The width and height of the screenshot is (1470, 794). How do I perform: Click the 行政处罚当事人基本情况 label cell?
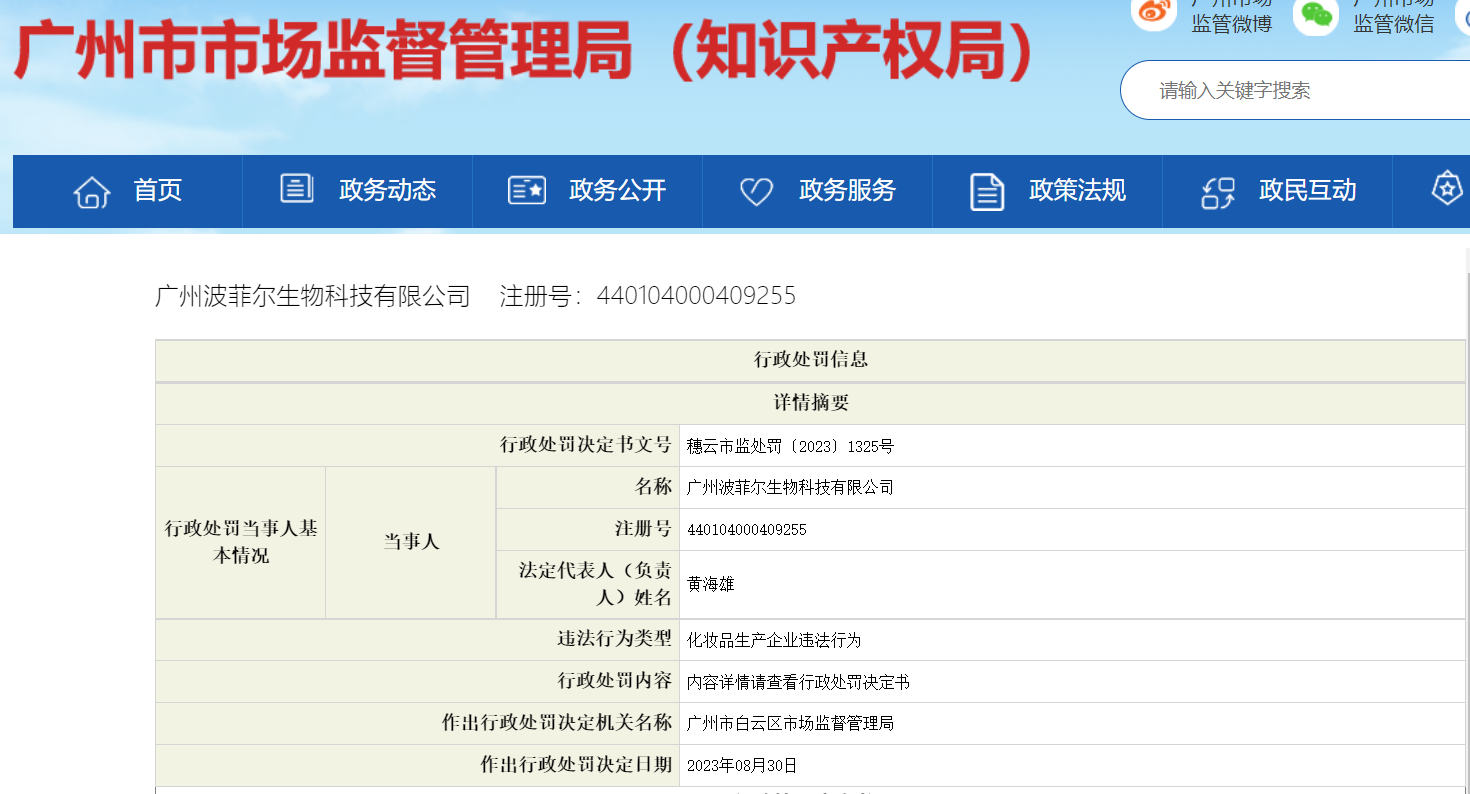[241, 542]
